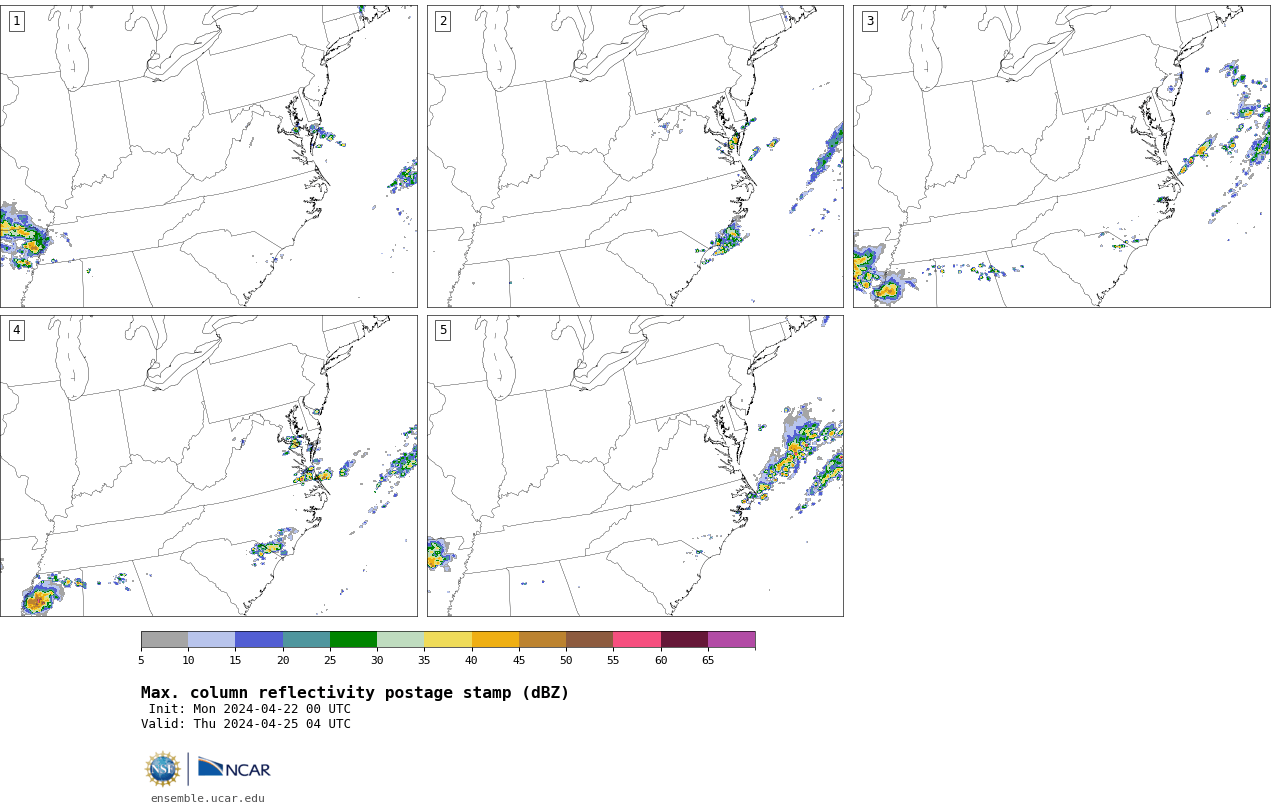
Task: Open ensemble member 5 map thumbnail
Action: pos(635,466)
